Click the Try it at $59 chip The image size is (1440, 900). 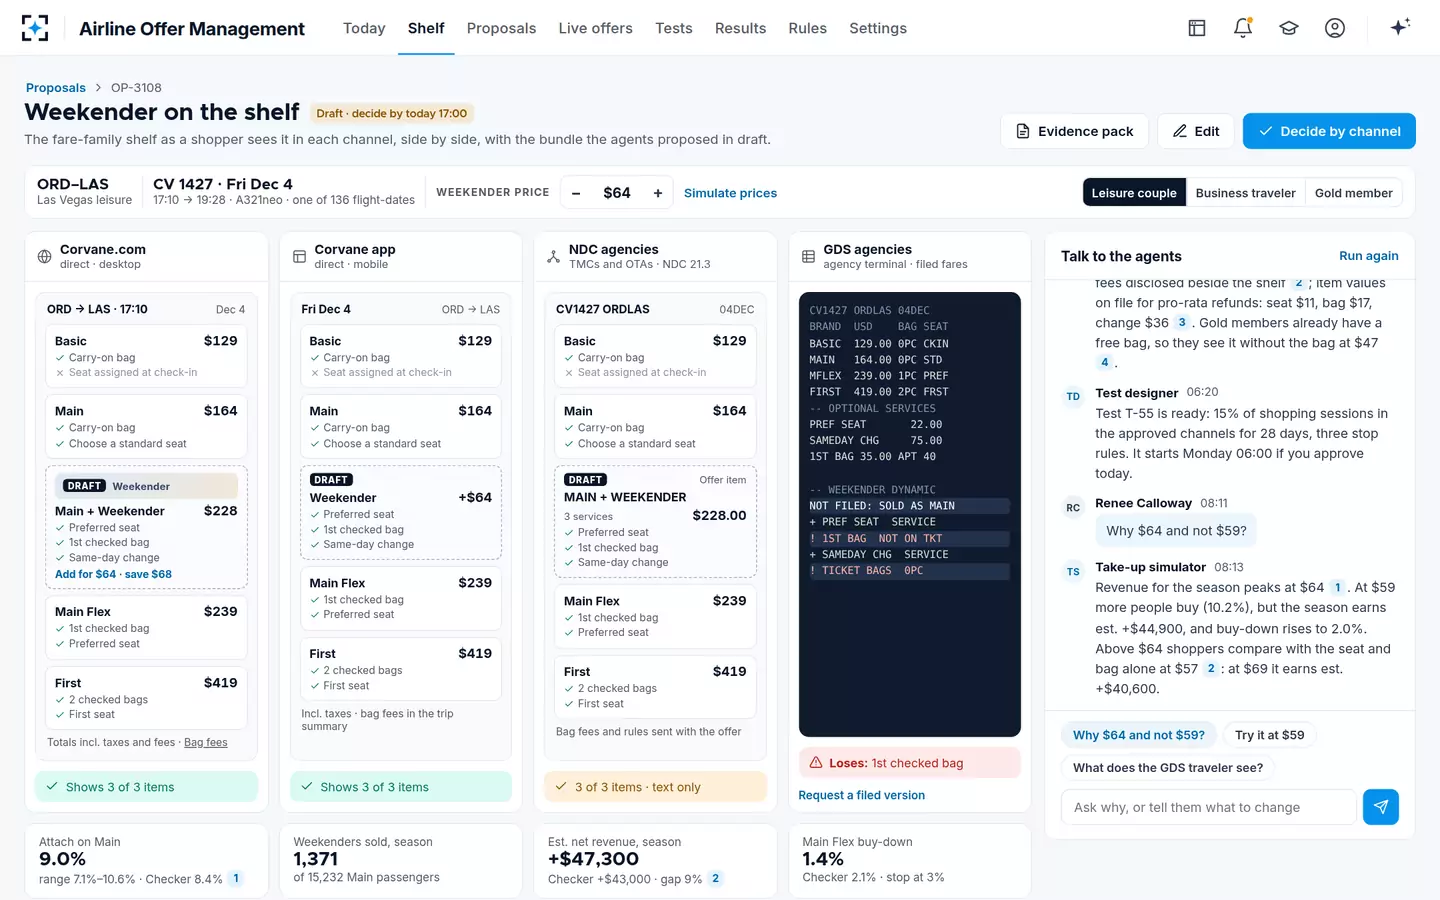[1269, 735]
